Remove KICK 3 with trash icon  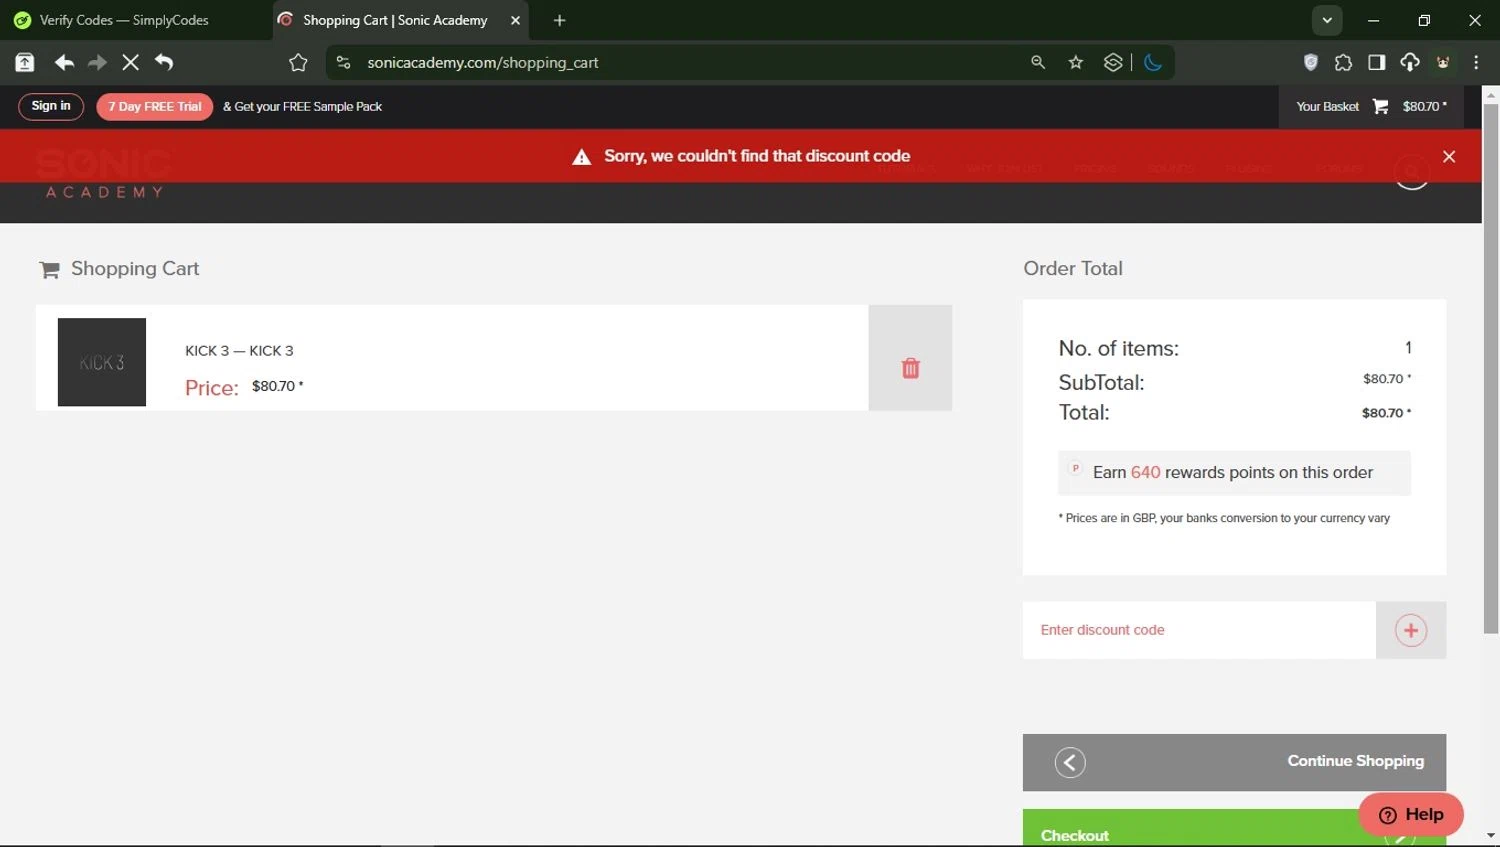point(911,368)
